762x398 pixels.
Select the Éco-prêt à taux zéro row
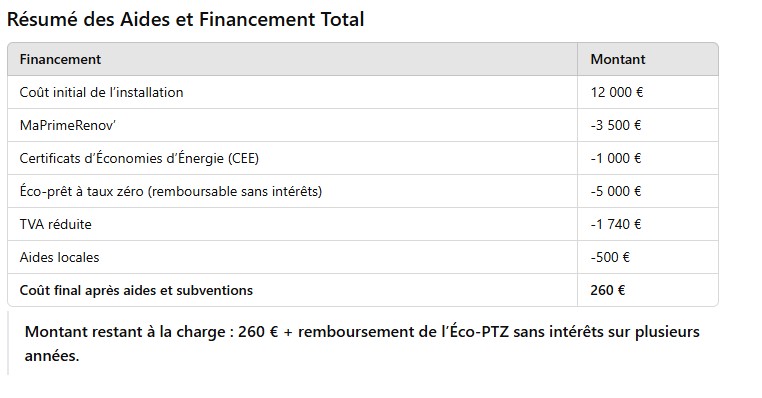pos(363,191)
